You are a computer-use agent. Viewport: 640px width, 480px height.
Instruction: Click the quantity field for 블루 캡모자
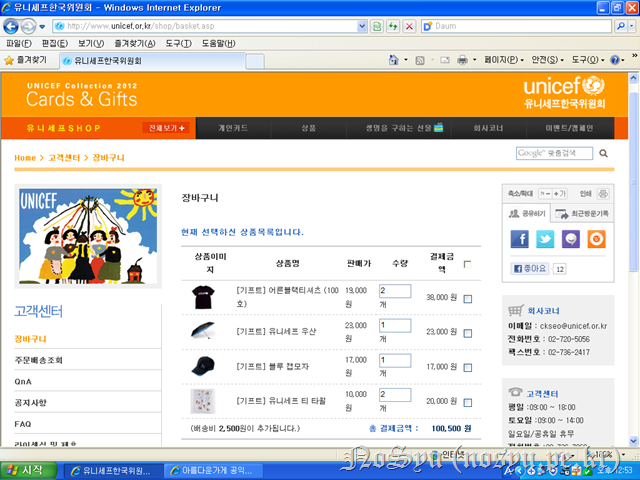[395, 360]
